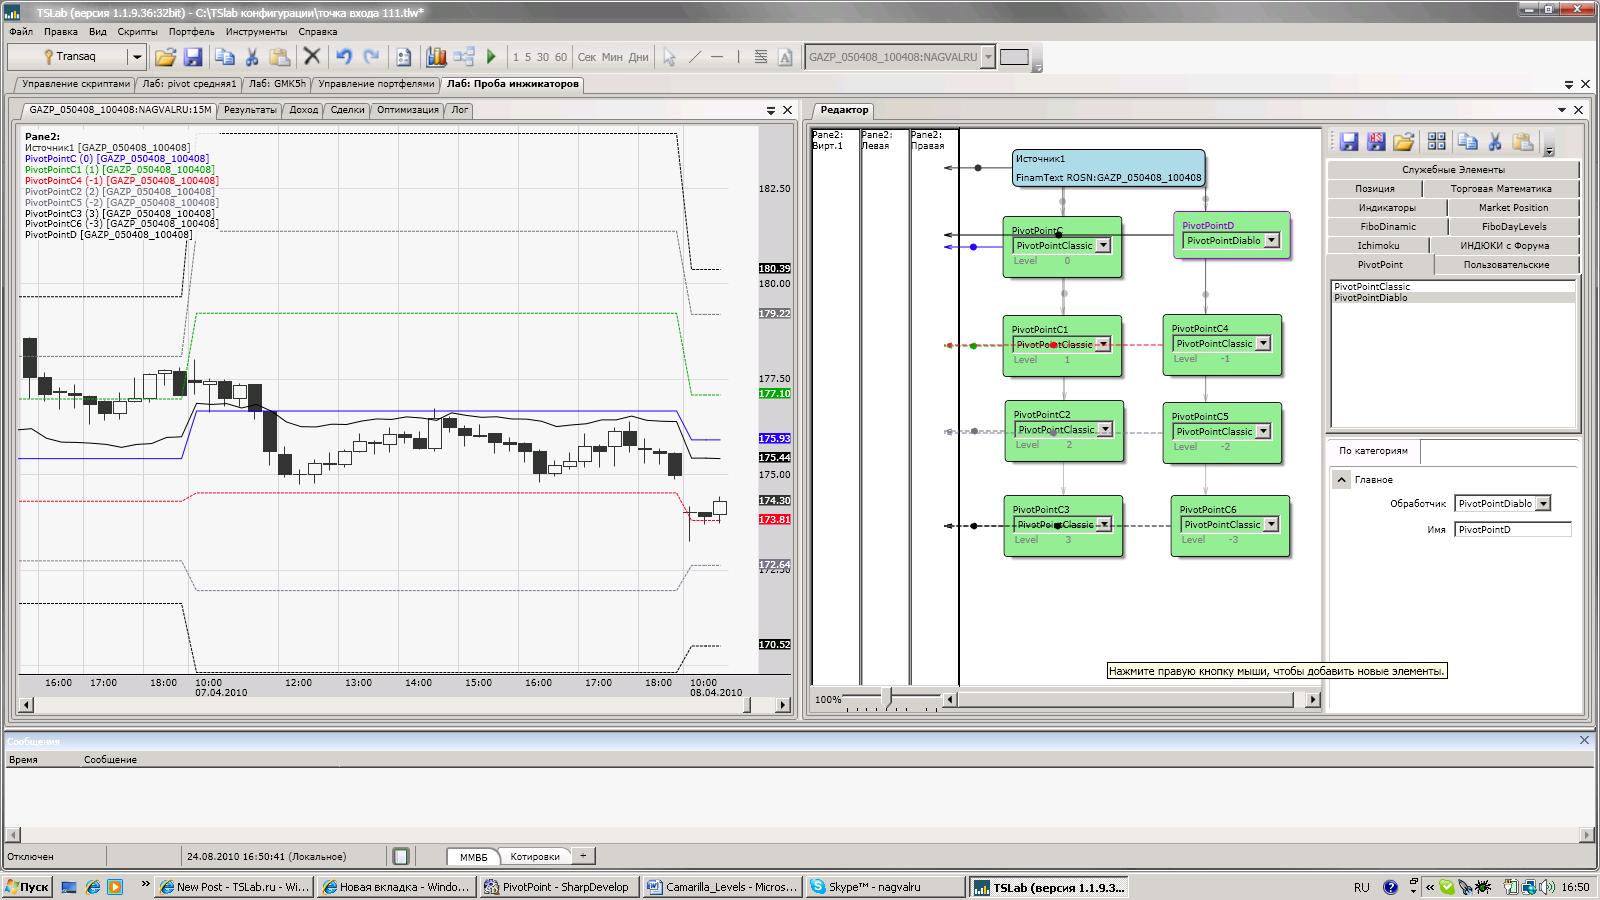Select PivotPointClassic in the handlers list
The height and width of the screenshot is (900, 1600).
(1372, 287)
